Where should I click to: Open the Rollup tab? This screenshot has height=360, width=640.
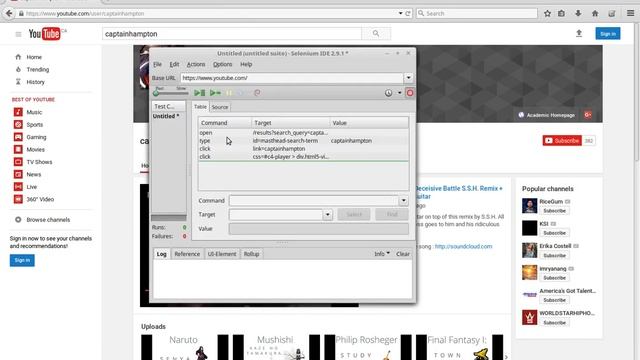(251, 254)
